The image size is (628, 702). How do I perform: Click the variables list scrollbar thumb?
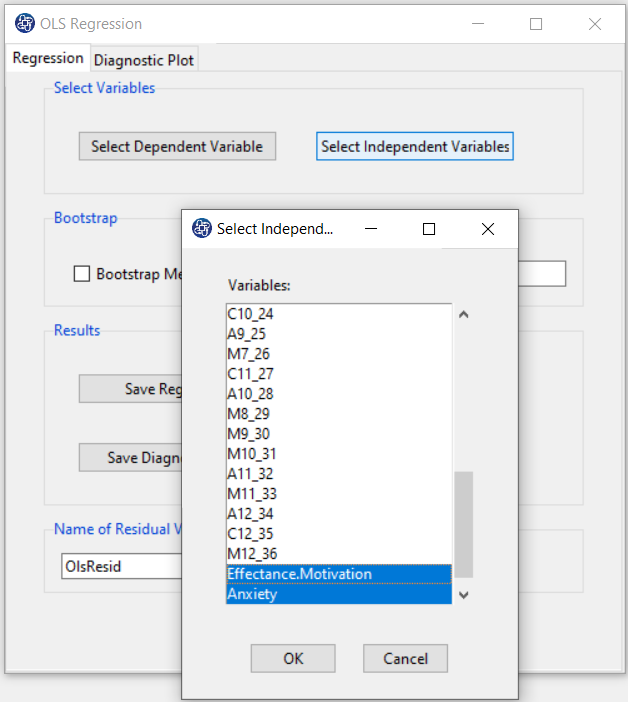(464, 524)
